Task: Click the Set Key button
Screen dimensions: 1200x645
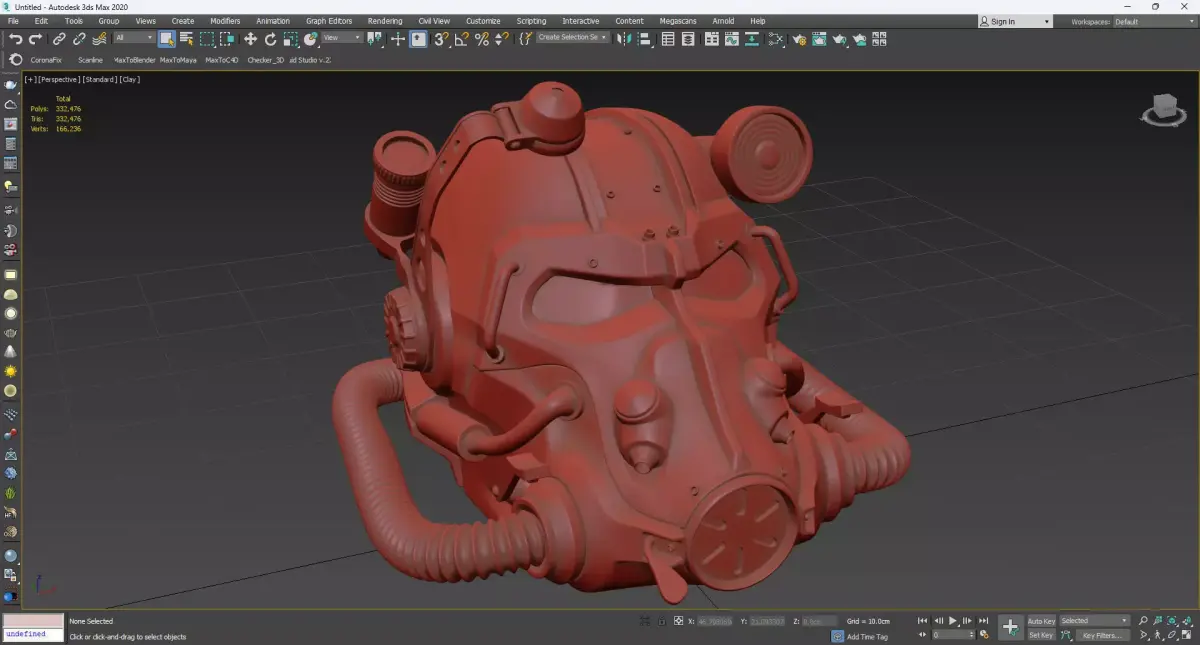Action: click(1041, 635)
